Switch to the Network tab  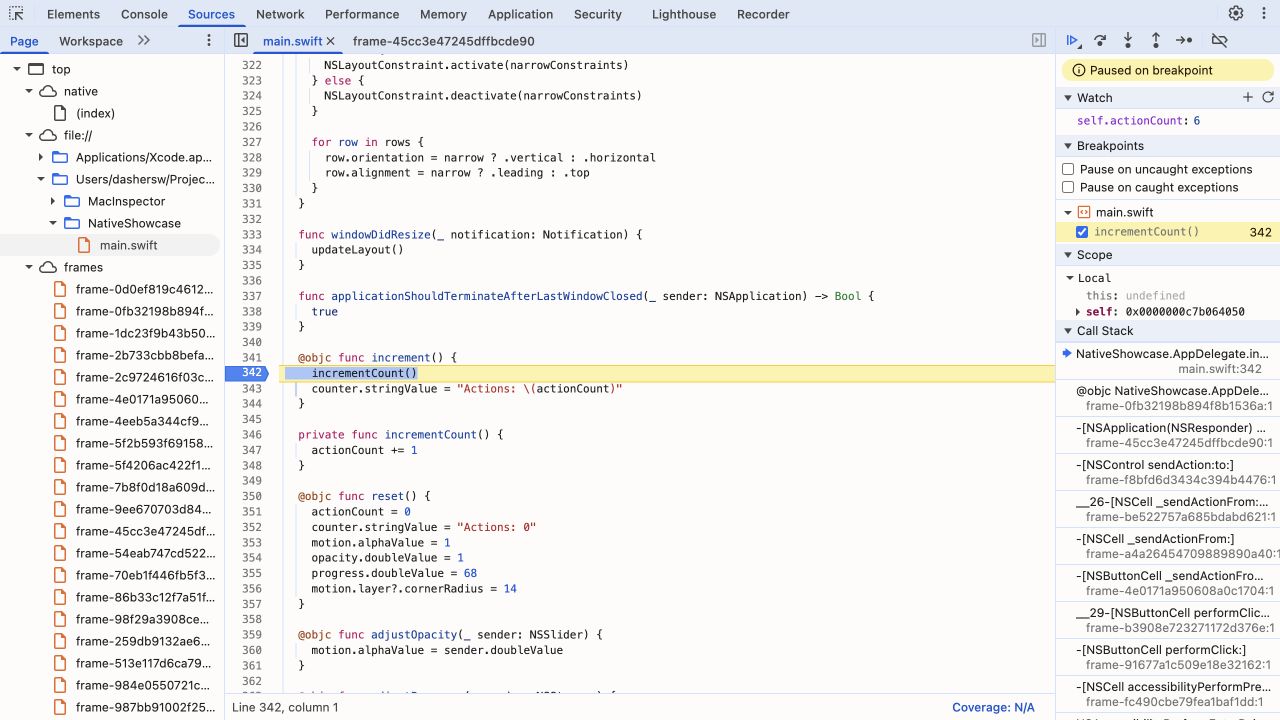pos(280,14)
